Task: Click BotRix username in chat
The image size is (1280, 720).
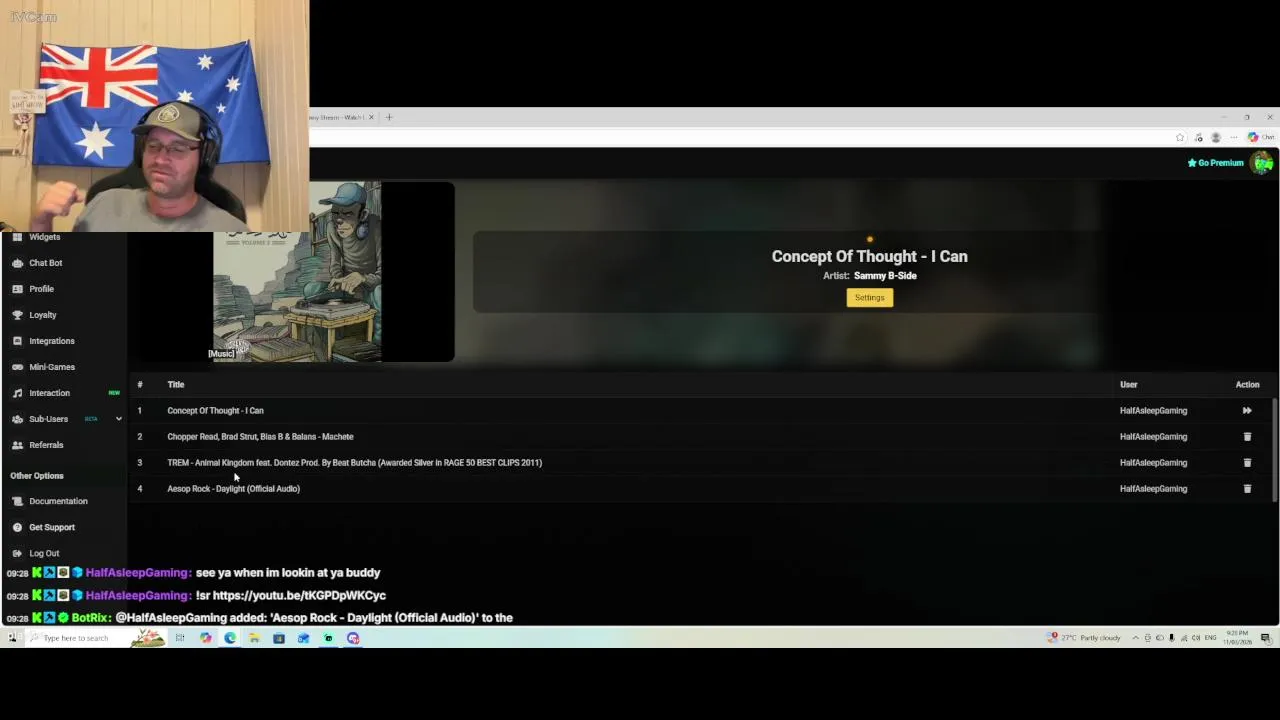Action: [x=90, y=618]
